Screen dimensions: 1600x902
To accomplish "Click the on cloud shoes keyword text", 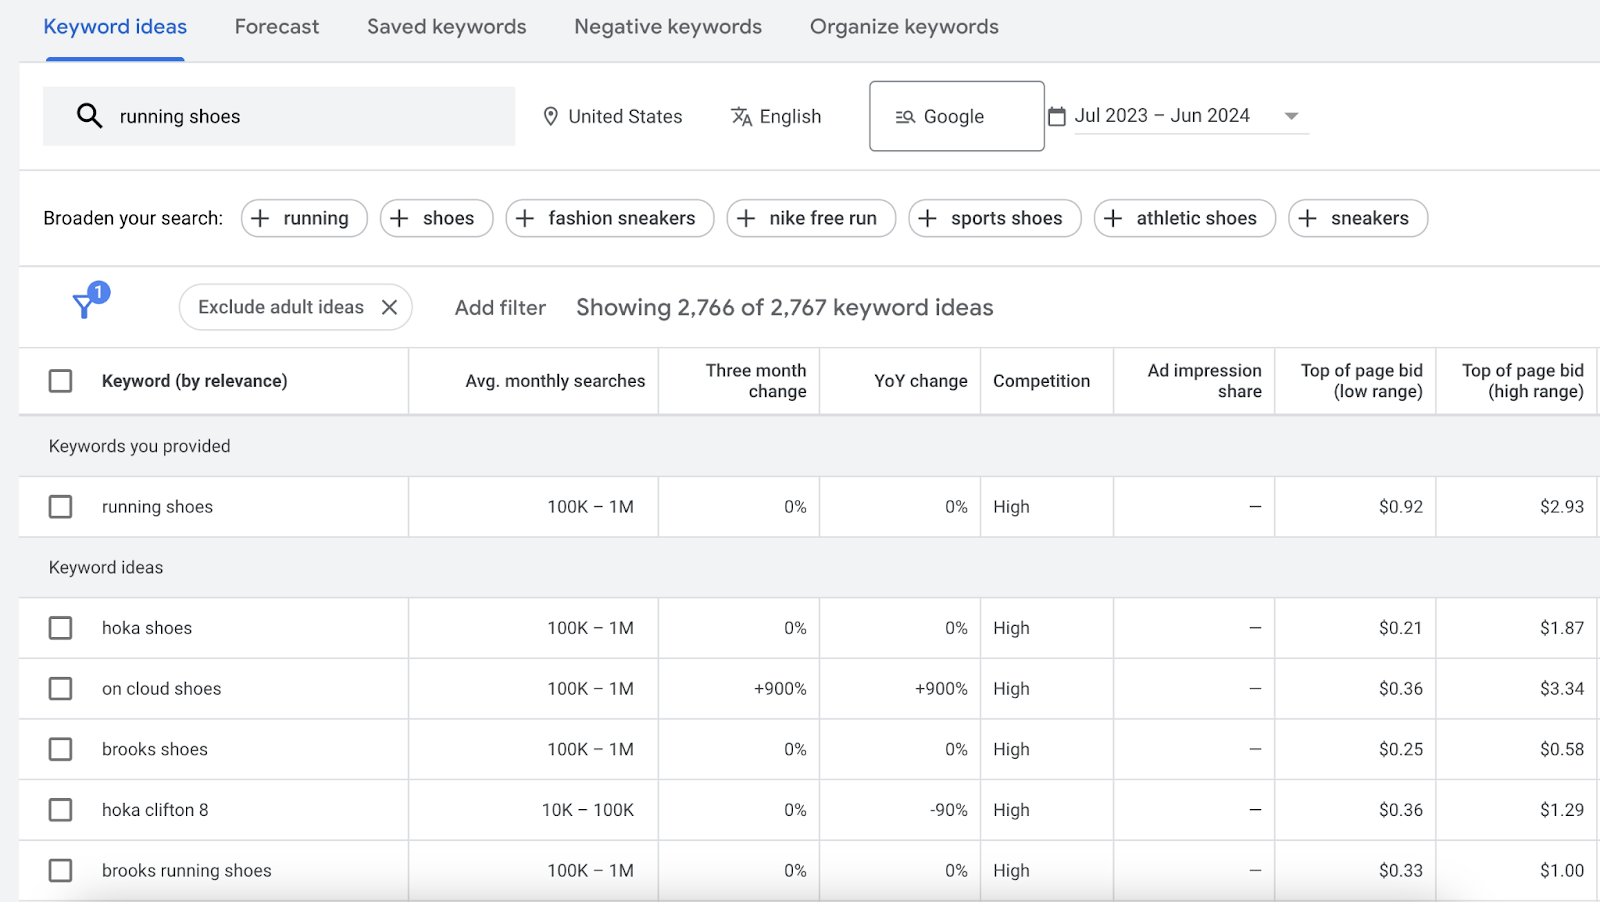I will (161, 689).
